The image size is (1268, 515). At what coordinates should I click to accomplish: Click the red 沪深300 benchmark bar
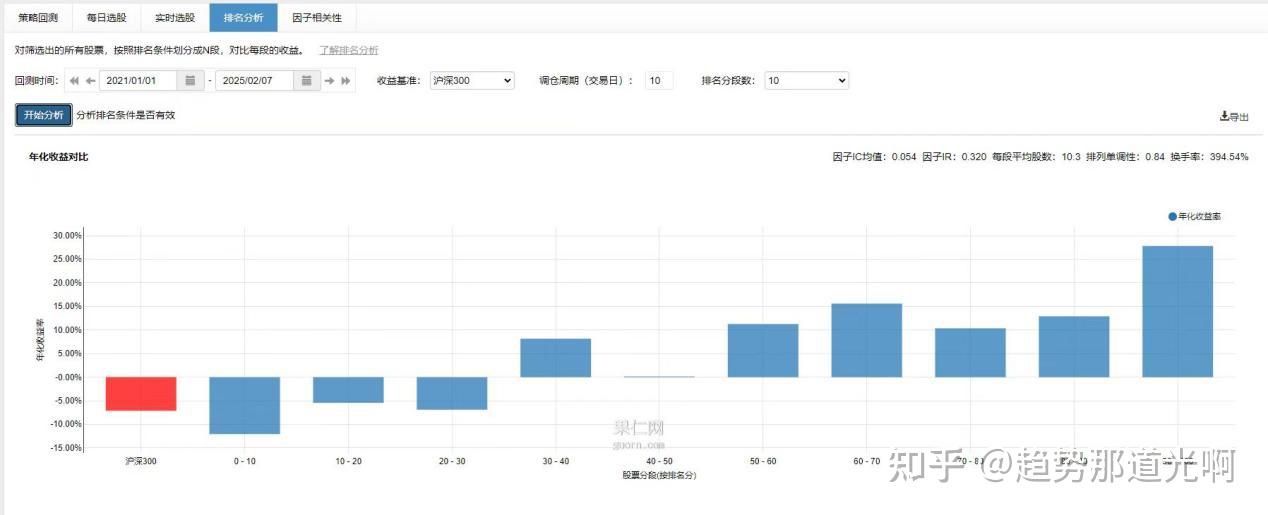tap(141, 394)
